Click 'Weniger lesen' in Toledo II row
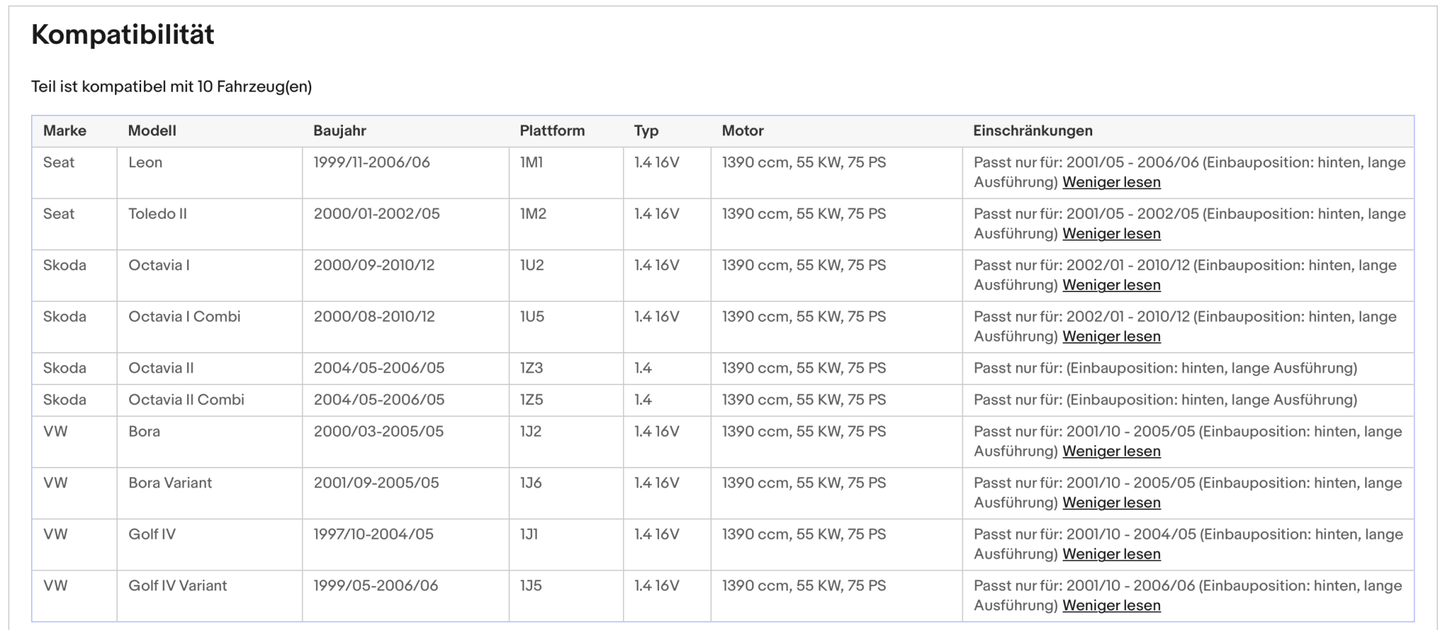This screenshot has width=1445, height=630. tap(1111, 234)
